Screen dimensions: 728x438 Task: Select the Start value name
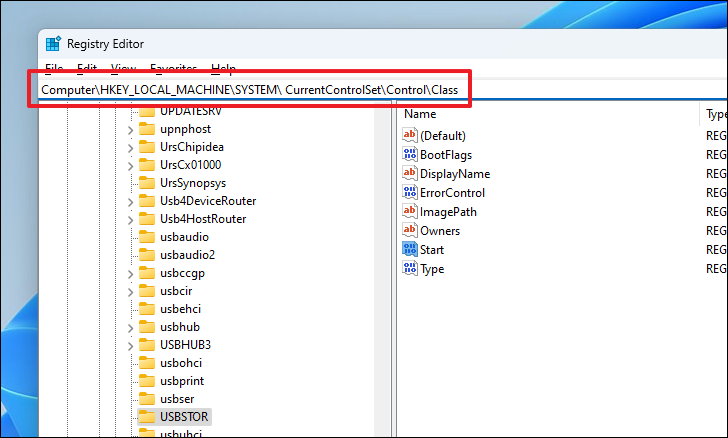click(x=432, y=250)
